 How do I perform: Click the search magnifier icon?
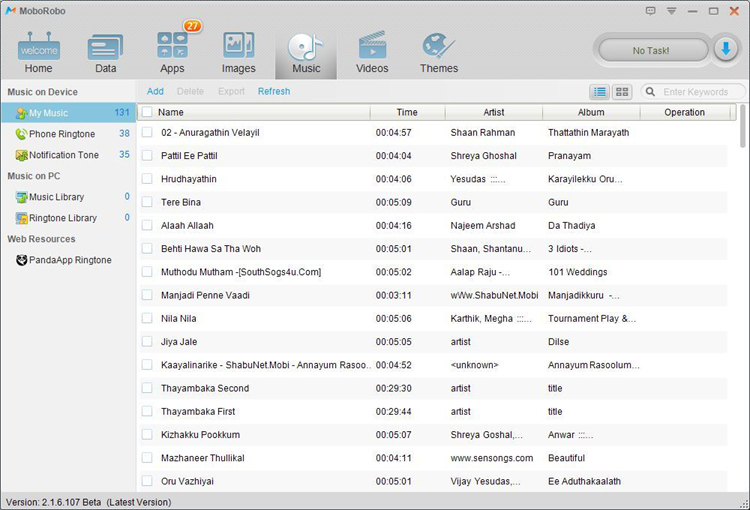[650, 91]
